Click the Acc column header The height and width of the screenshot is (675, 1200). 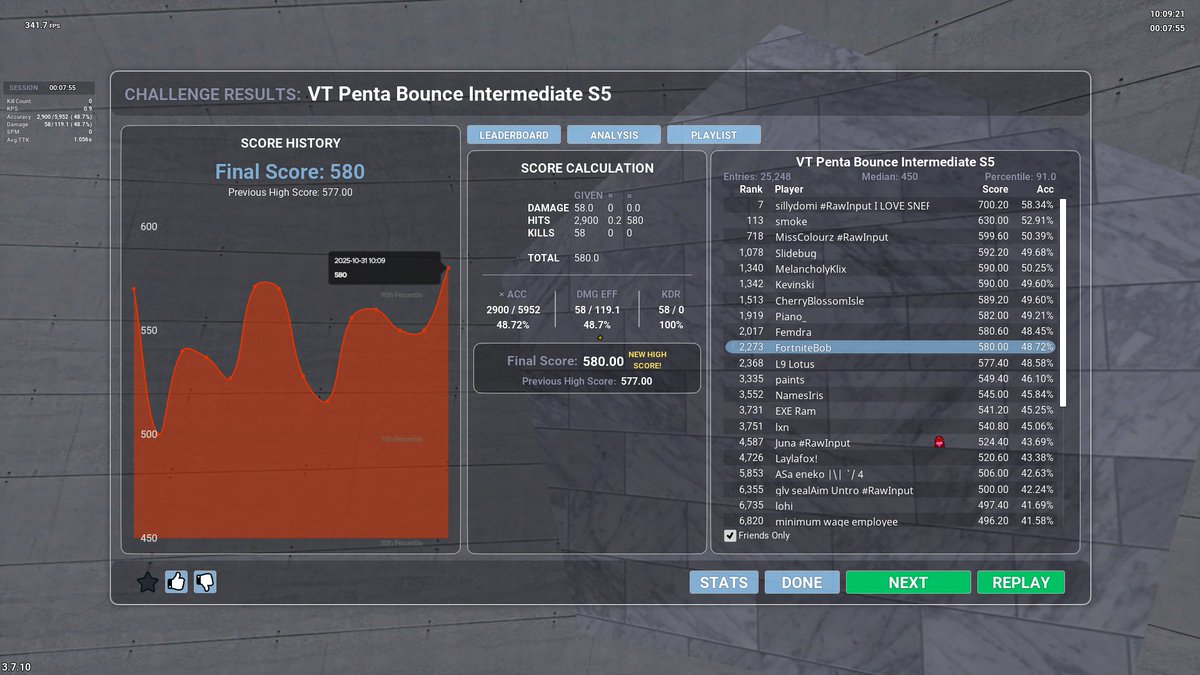pyautogui.click(x=1045, y=189)
